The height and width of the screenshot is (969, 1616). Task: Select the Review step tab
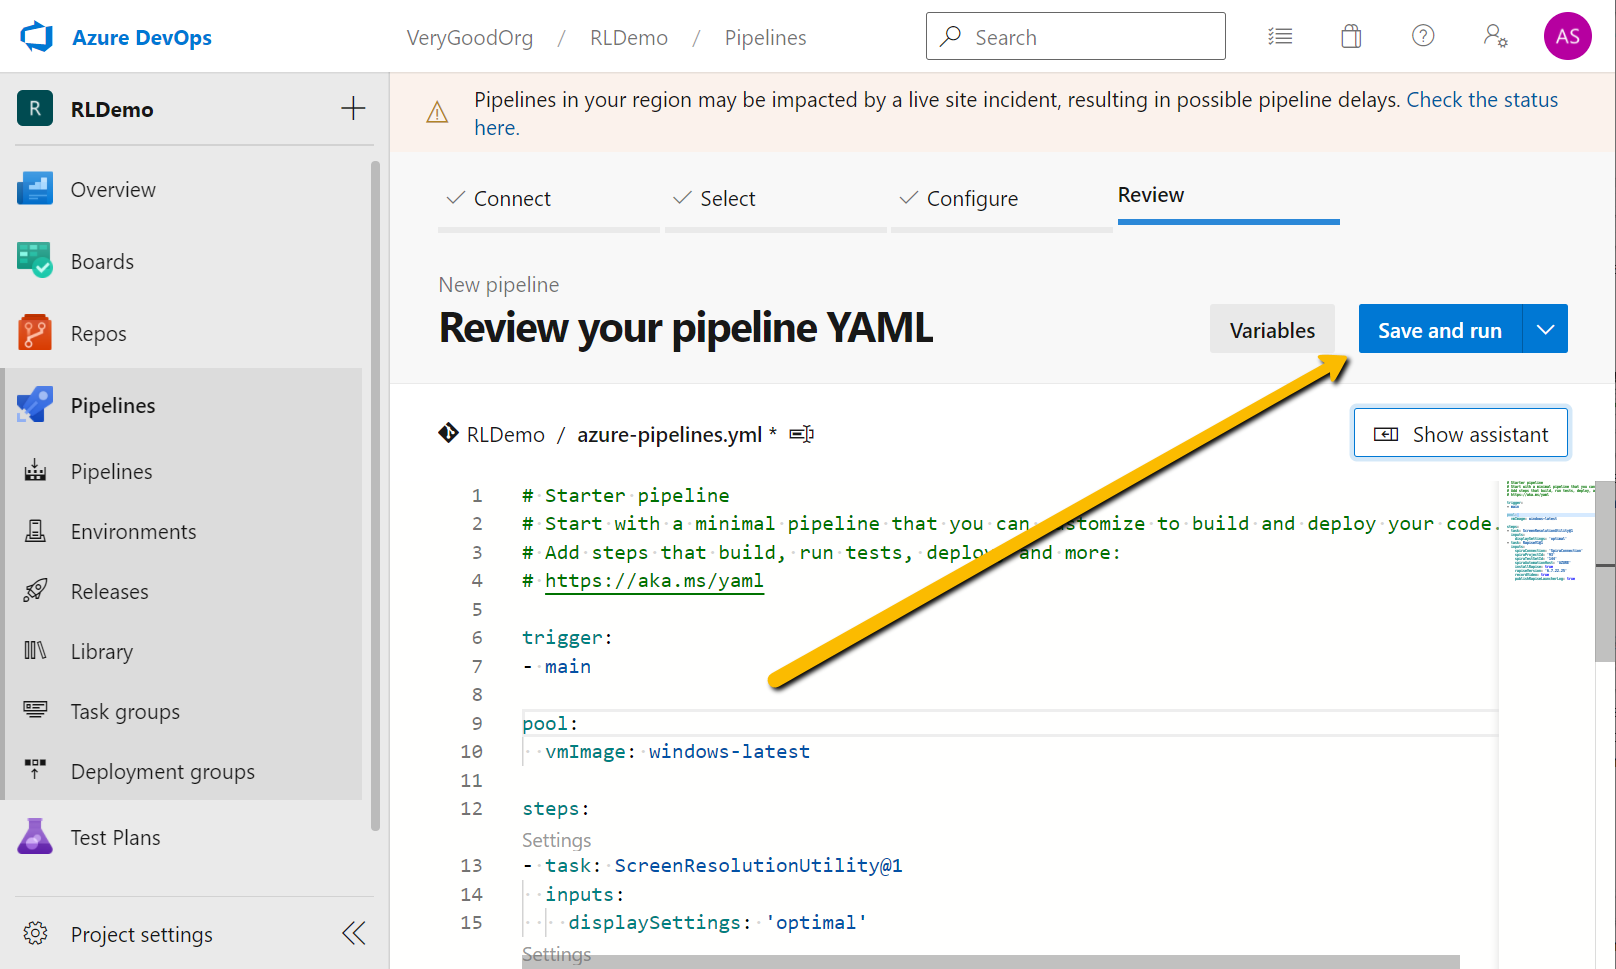[1151, 195]
